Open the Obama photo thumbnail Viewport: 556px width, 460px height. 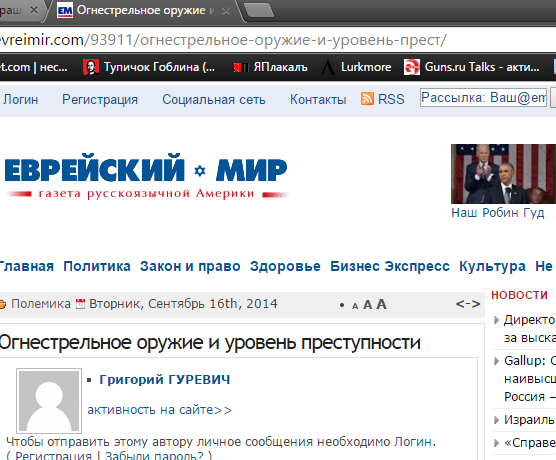pyautogui.click(x=503, y=174)
